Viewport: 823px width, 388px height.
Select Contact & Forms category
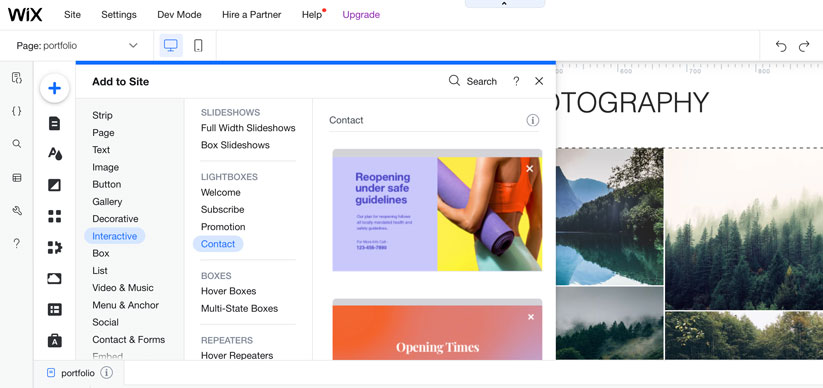[129, 339]
